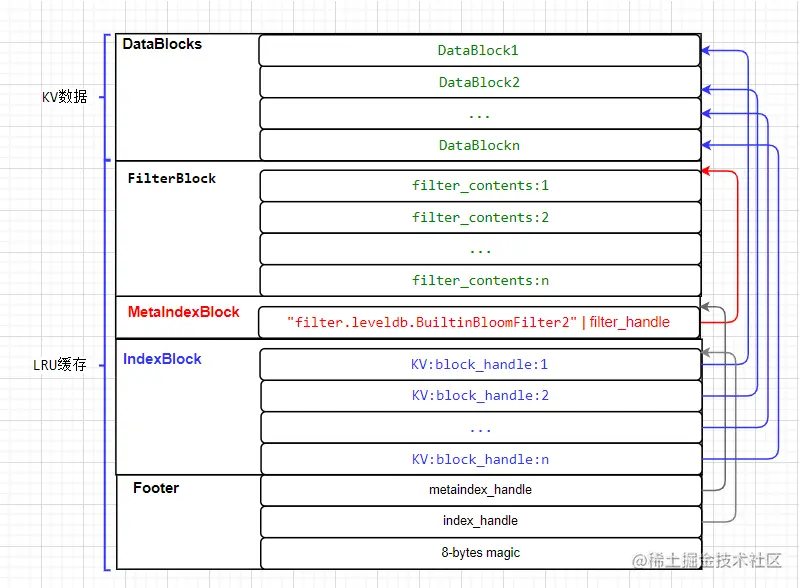
Task: Select the DataBlock2 row
Action: point(479,82)
